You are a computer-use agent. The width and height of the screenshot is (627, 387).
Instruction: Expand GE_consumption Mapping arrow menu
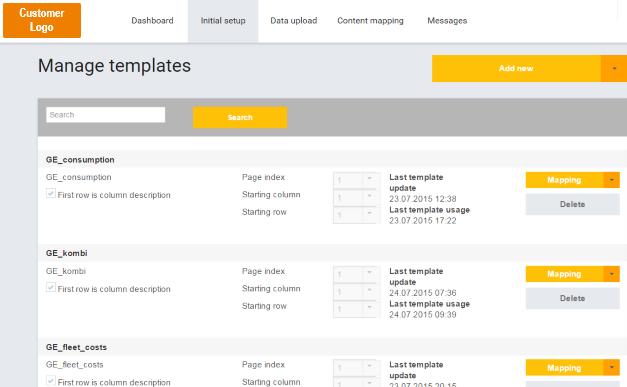[612, 180]
